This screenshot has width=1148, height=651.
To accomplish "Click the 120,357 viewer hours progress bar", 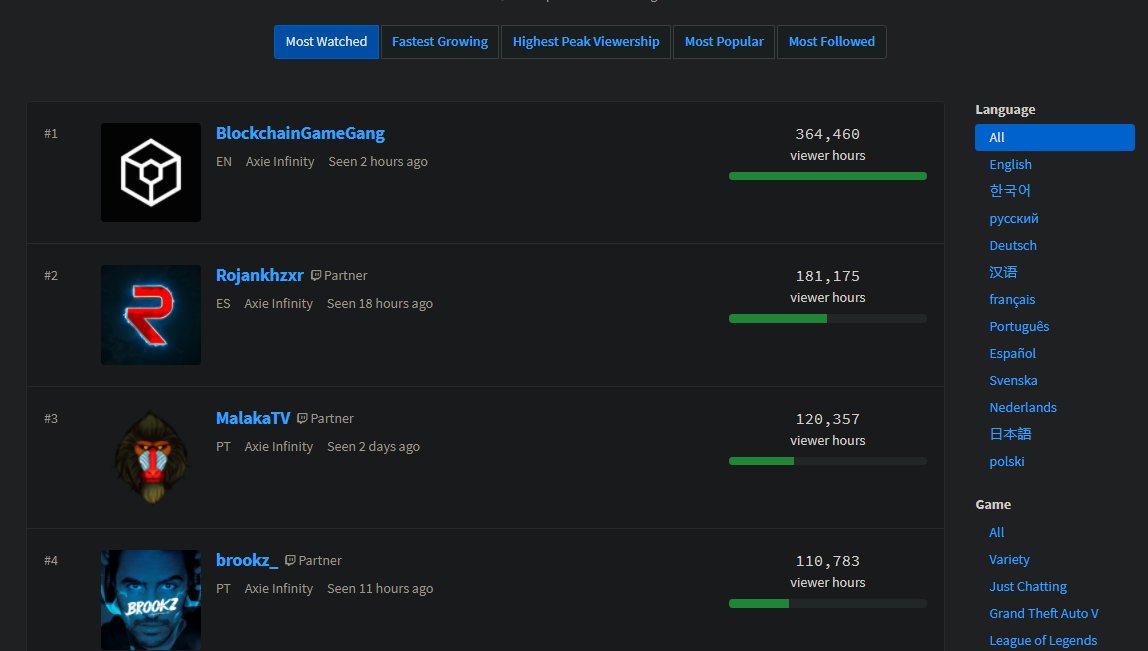I will (827, 461).
